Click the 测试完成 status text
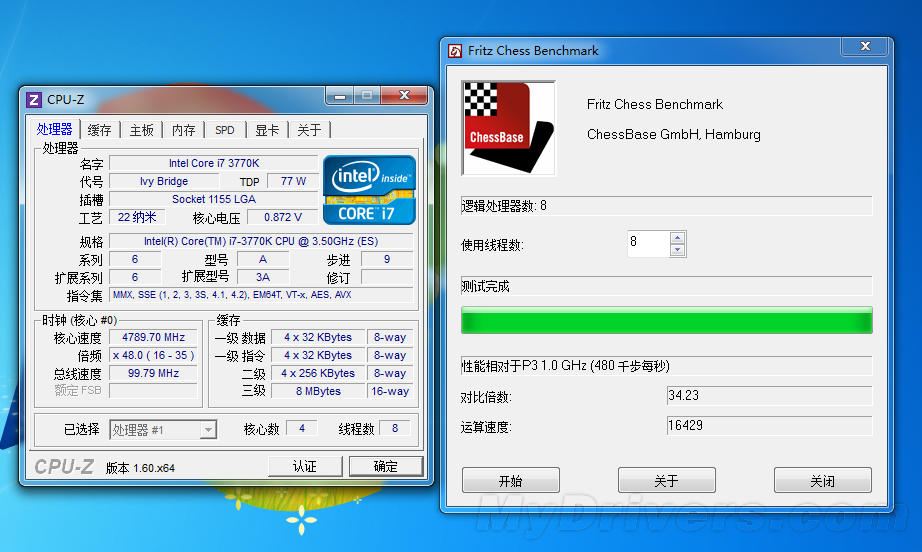 click(x=485, y=287)
